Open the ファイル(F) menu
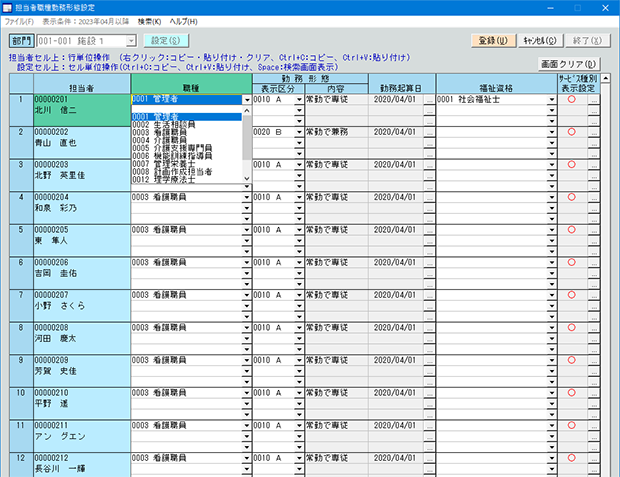Screen dimensions: 620x477 click(x=19, y=21)
